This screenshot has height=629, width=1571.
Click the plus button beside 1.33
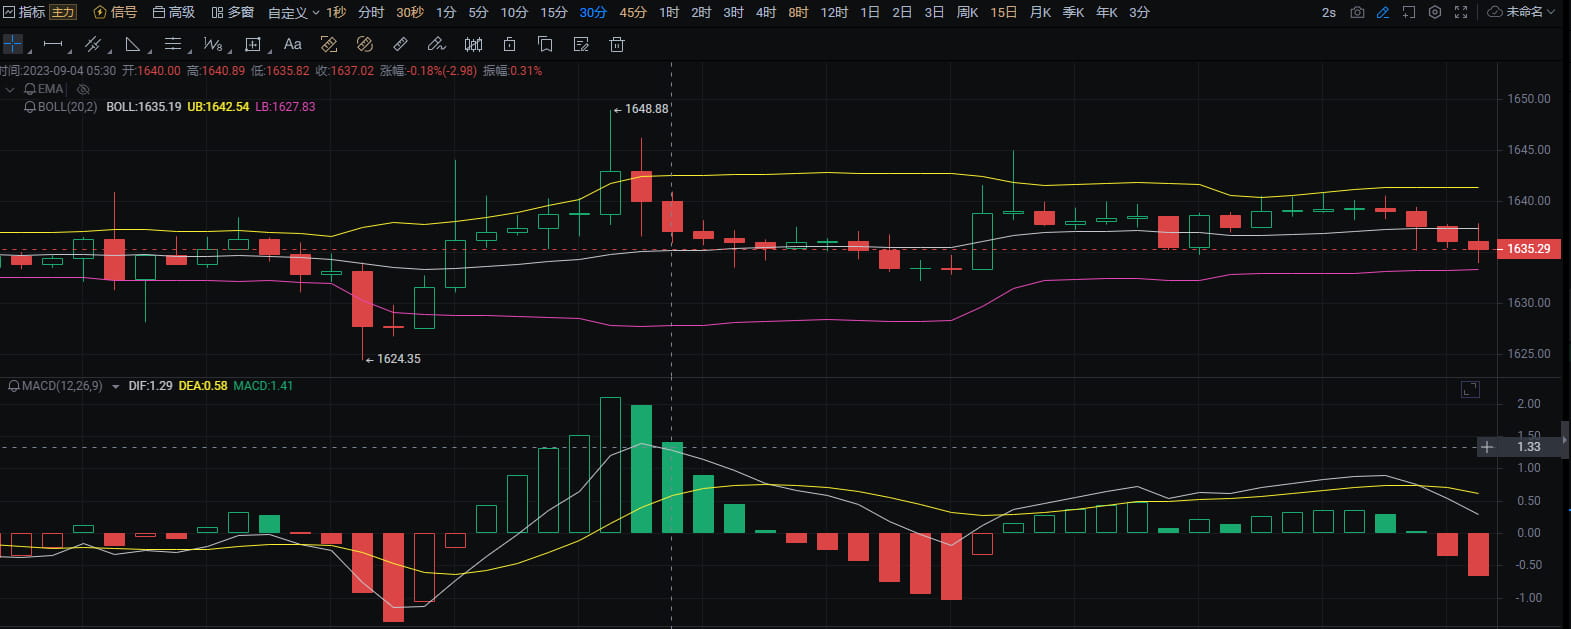click(1487, 447)
